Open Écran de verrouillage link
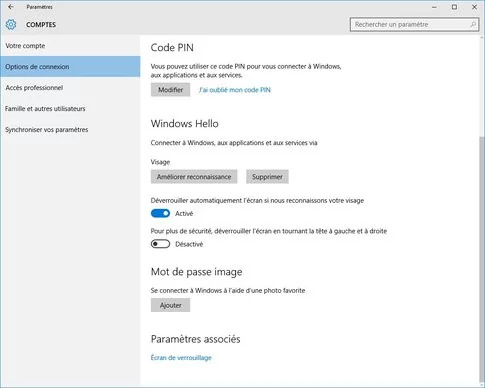The height and width of the screenshot is (388, 485). (181, 358)
